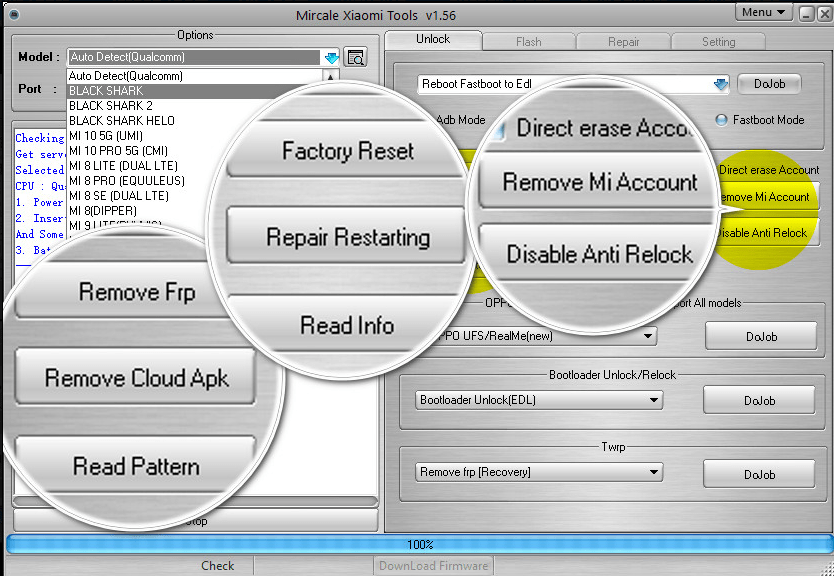Choose MI 10 5G (UMI) model
The image size is (834, 576).
pos(106,136)
